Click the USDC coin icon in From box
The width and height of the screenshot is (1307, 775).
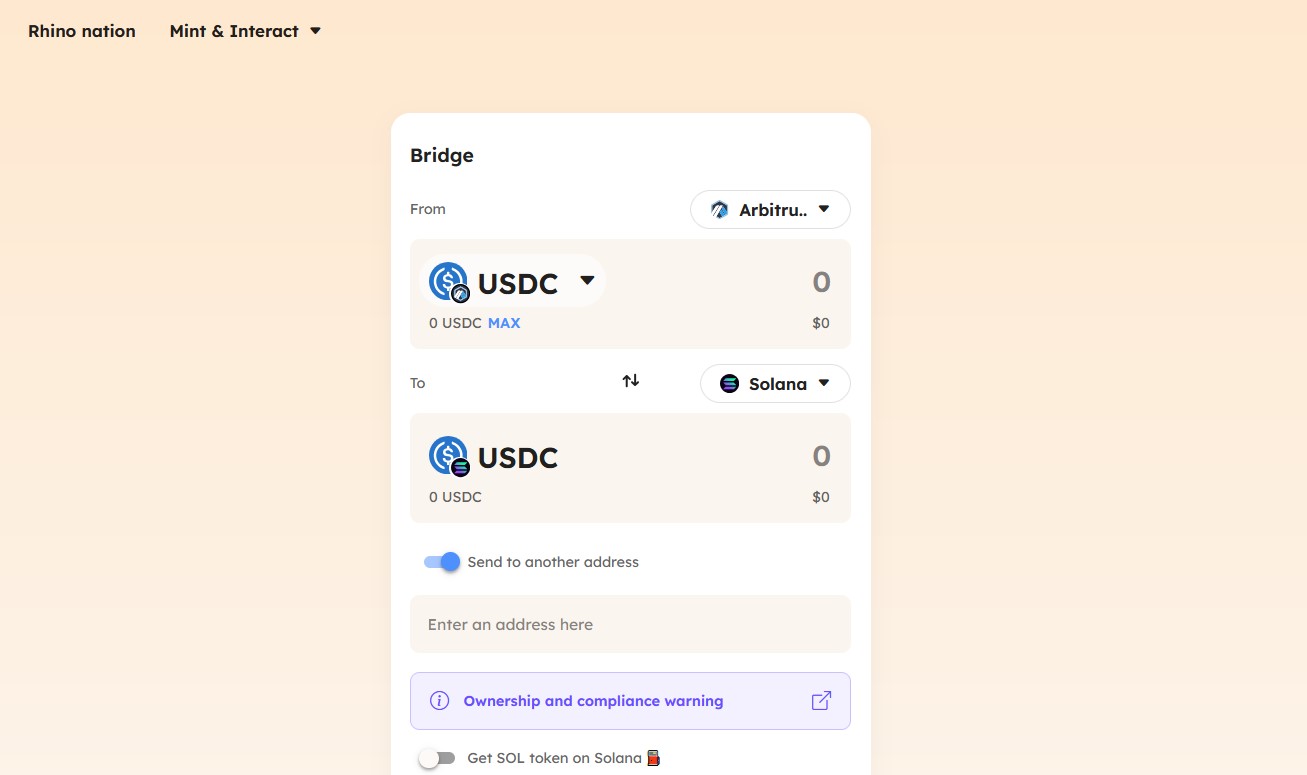coord(448,282)
